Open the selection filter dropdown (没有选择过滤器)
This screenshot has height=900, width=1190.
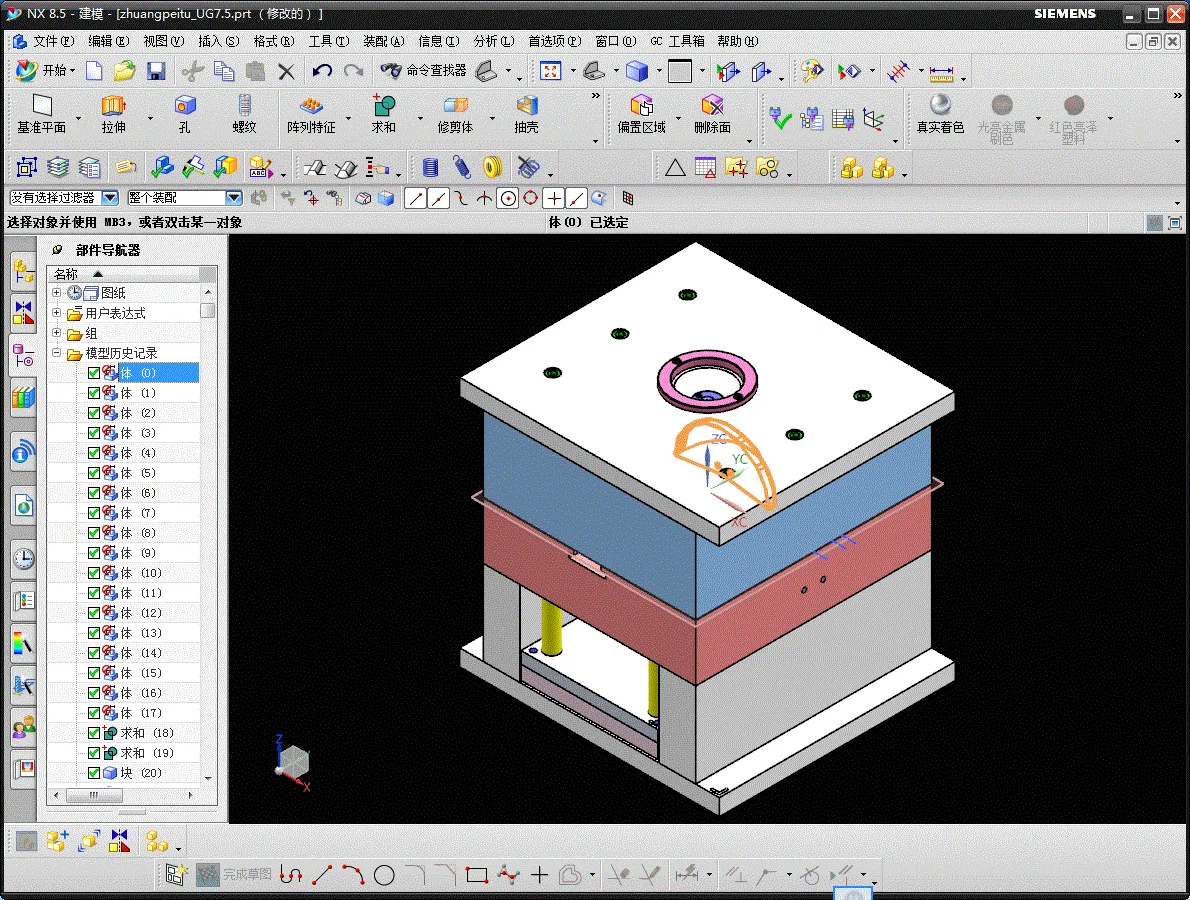coord(110,198)
